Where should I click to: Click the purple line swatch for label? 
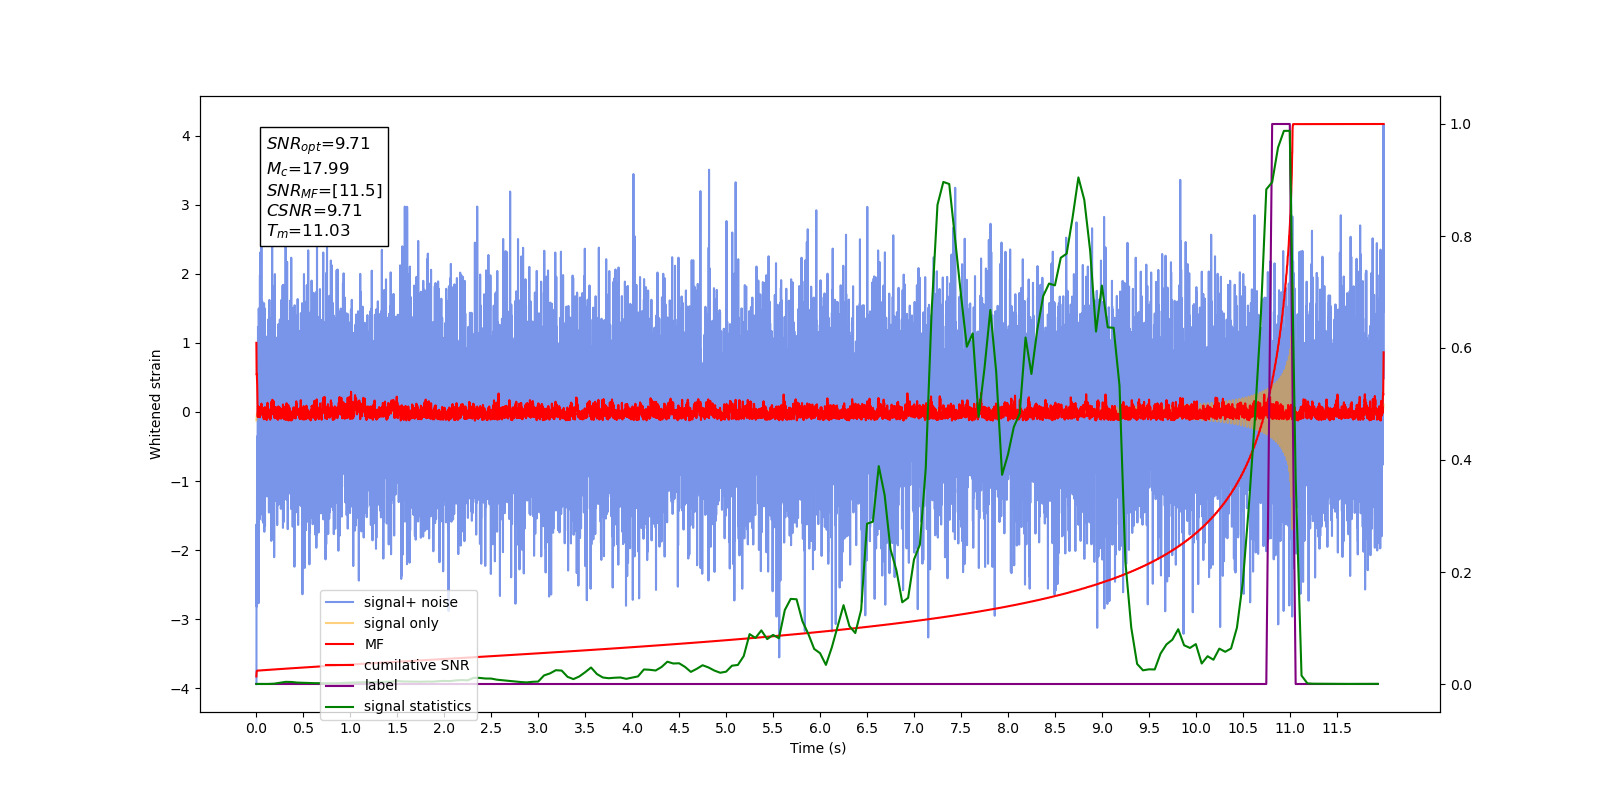click(340, 685)
